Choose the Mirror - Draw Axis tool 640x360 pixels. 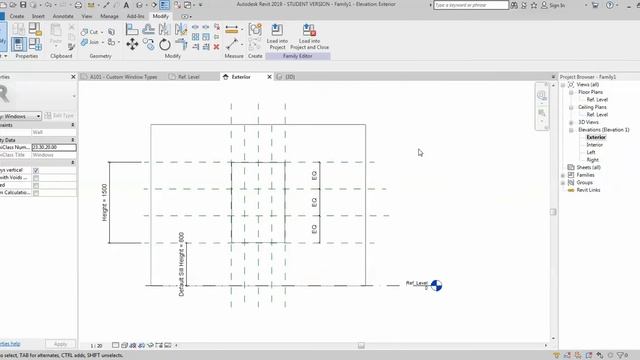pyautogui.click(x=180, y=29)
